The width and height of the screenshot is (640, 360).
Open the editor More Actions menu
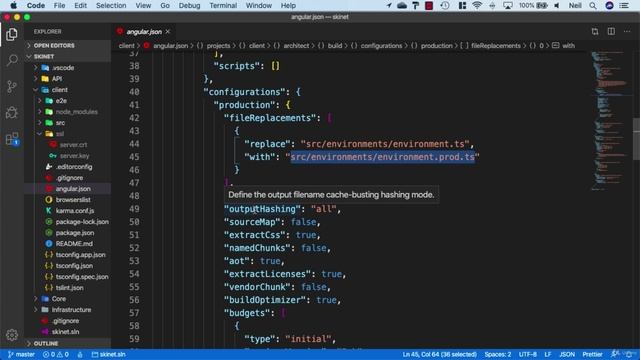627,31
